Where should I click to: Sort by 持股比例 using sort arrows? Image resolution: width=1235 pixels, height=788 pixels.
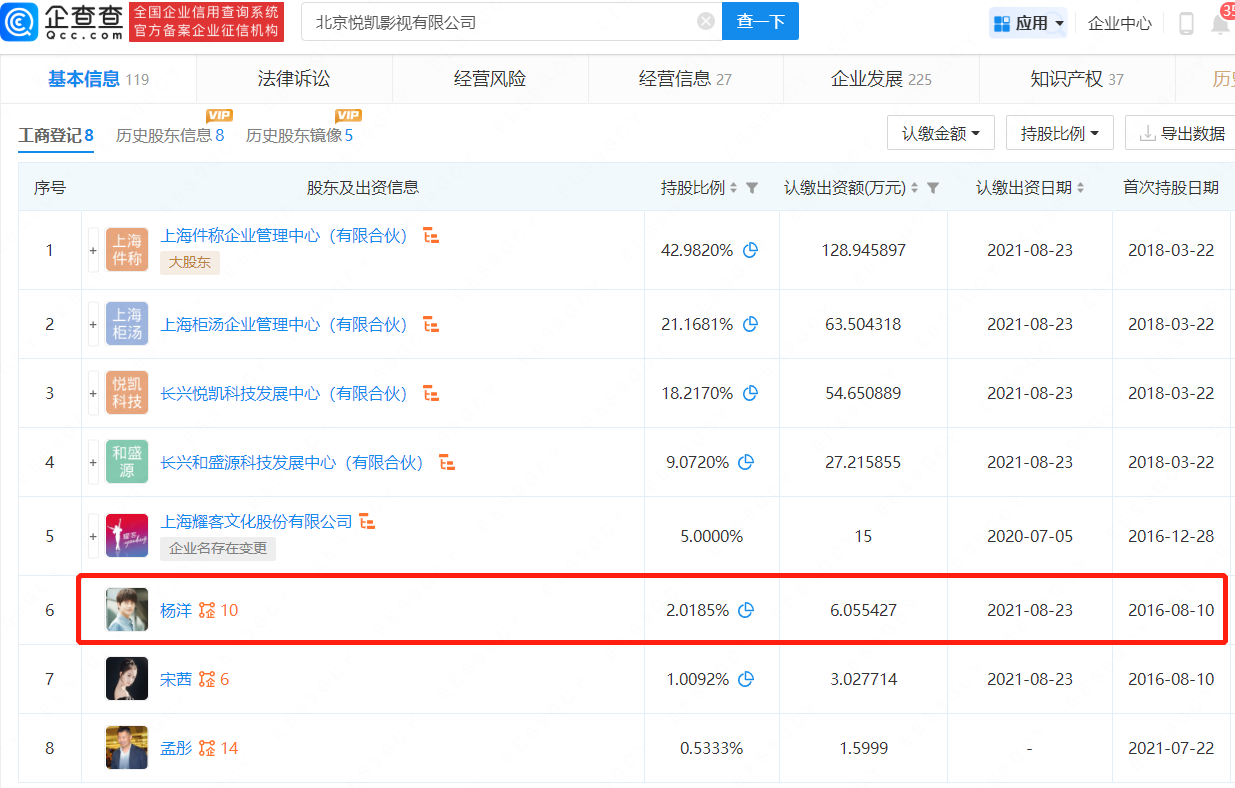[734, 188]
